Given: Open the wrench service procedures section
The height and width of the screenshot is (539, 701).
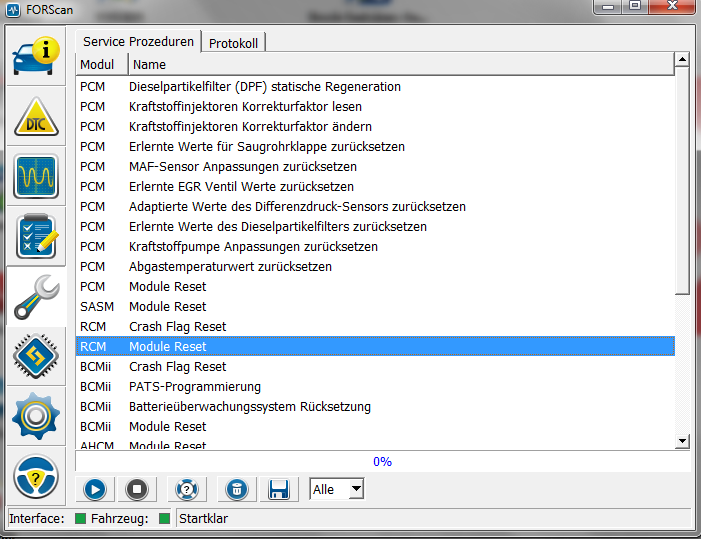Looking at the screenshot, I should pyautogui.click(x=35, y=297).
